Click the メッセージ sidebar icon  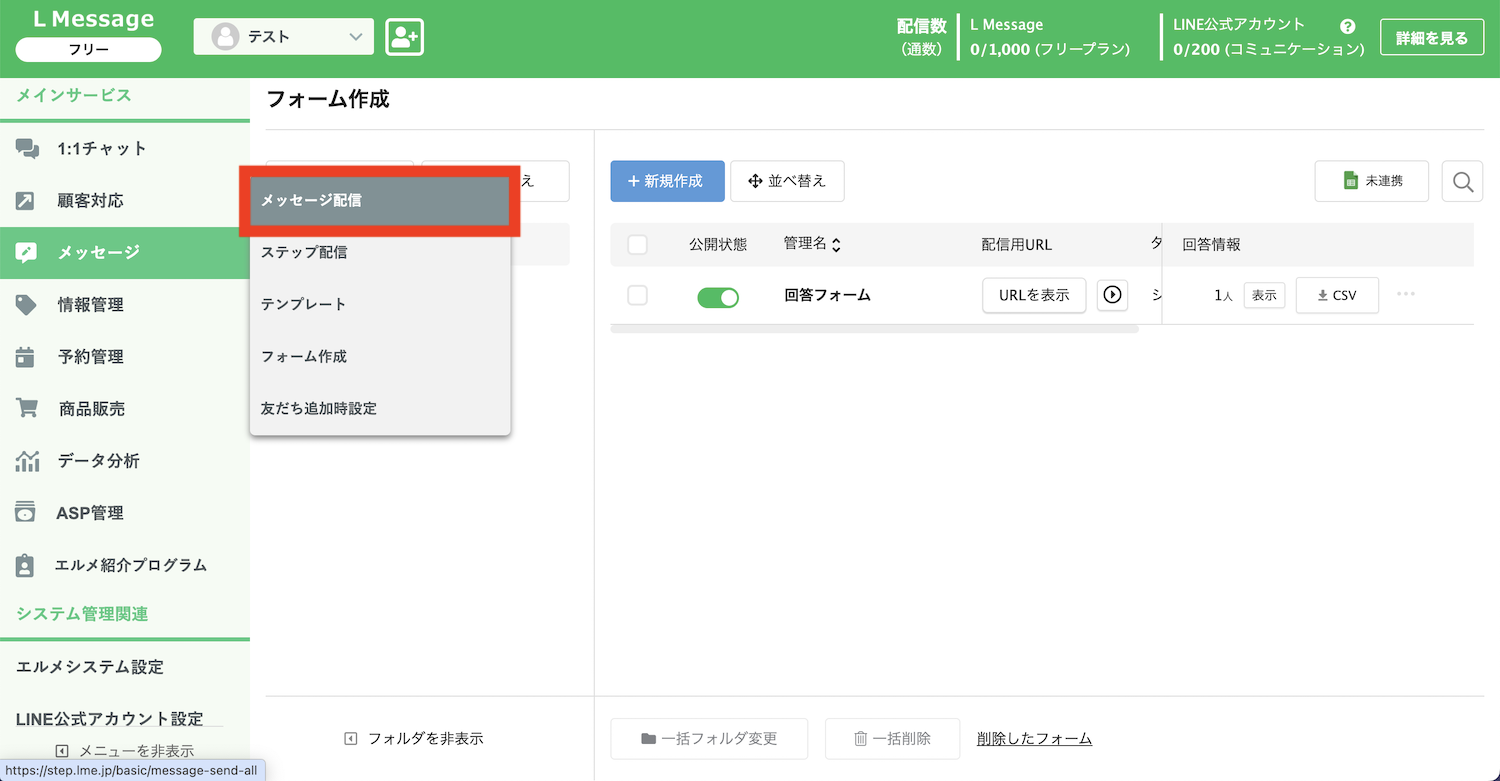(26, 253)
